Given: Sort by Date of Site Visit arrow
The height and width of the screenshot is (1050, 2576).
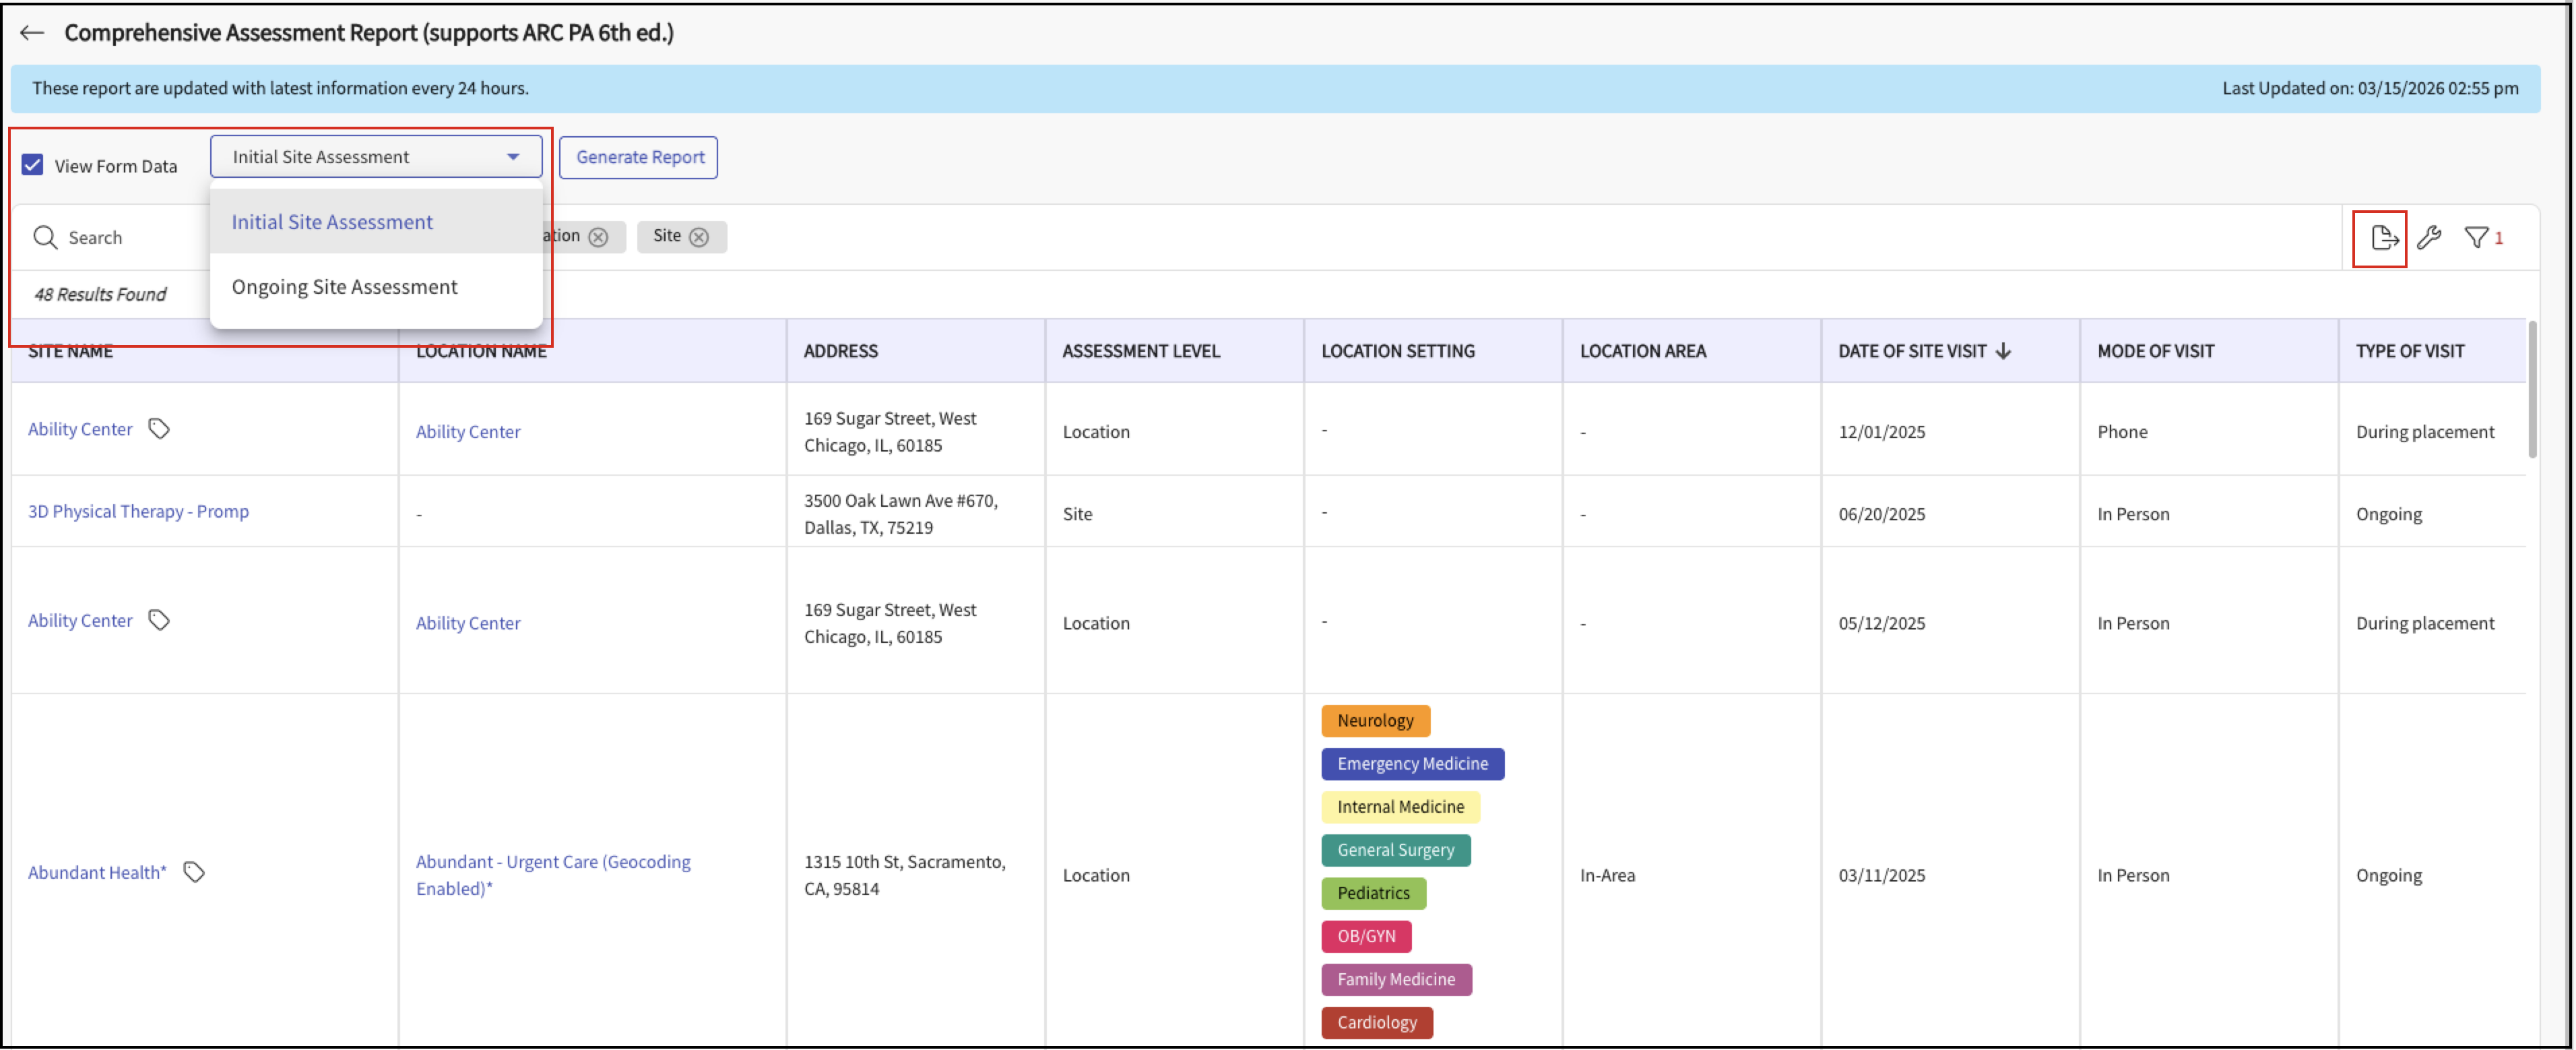Looking at the screenshot, I should (2003, 351).
